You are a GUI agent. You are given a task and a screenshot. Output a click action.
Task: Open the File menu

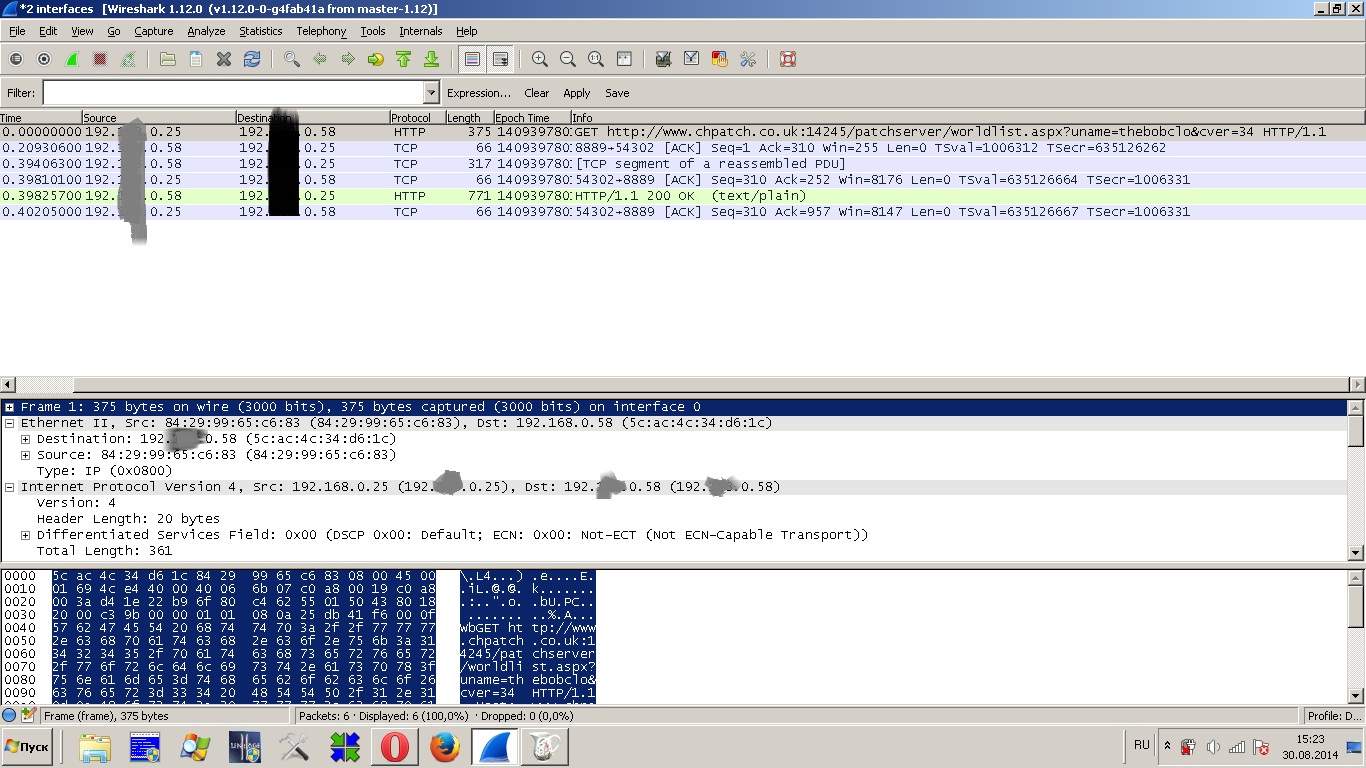pyautogui.click(x=17, y=31)
